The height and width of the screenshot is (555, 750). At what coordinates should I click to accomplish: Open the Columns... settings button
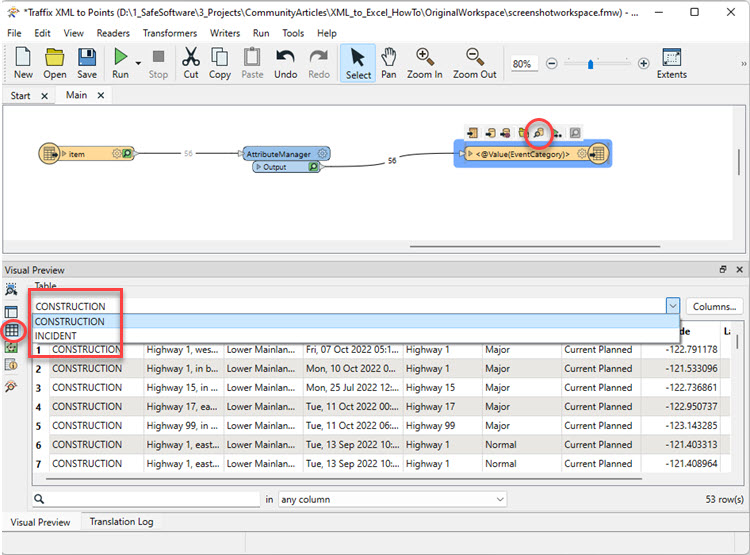[x=714, y=306]
